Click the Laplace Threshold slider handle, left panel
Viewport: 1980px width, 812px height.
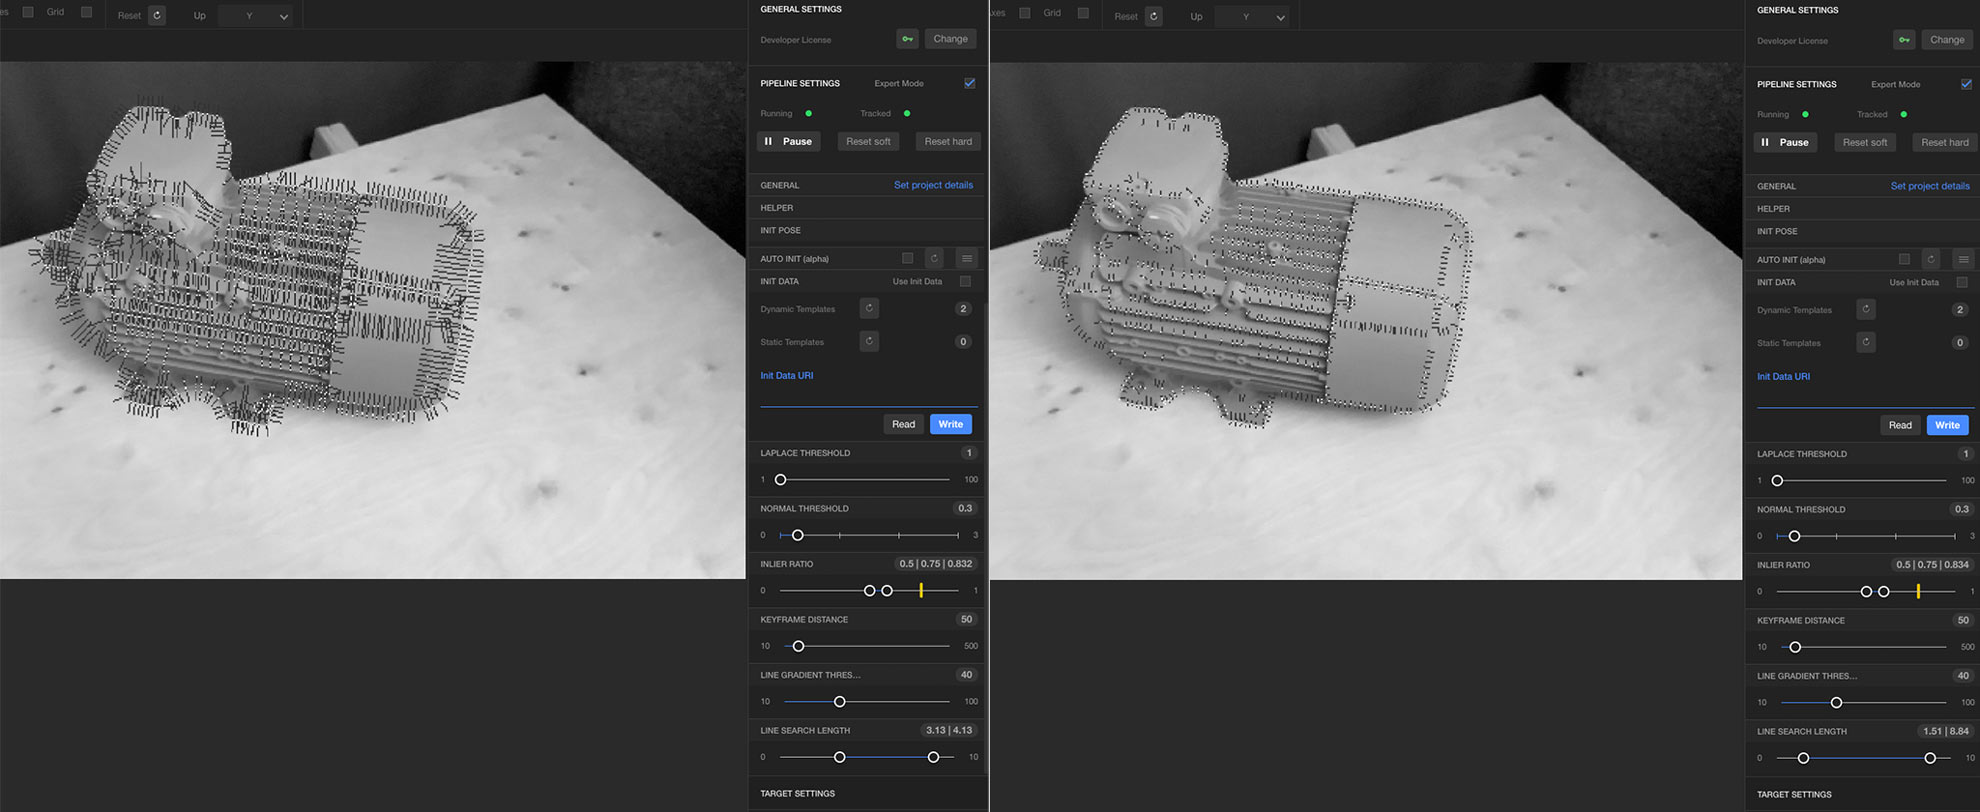point(781,480)
